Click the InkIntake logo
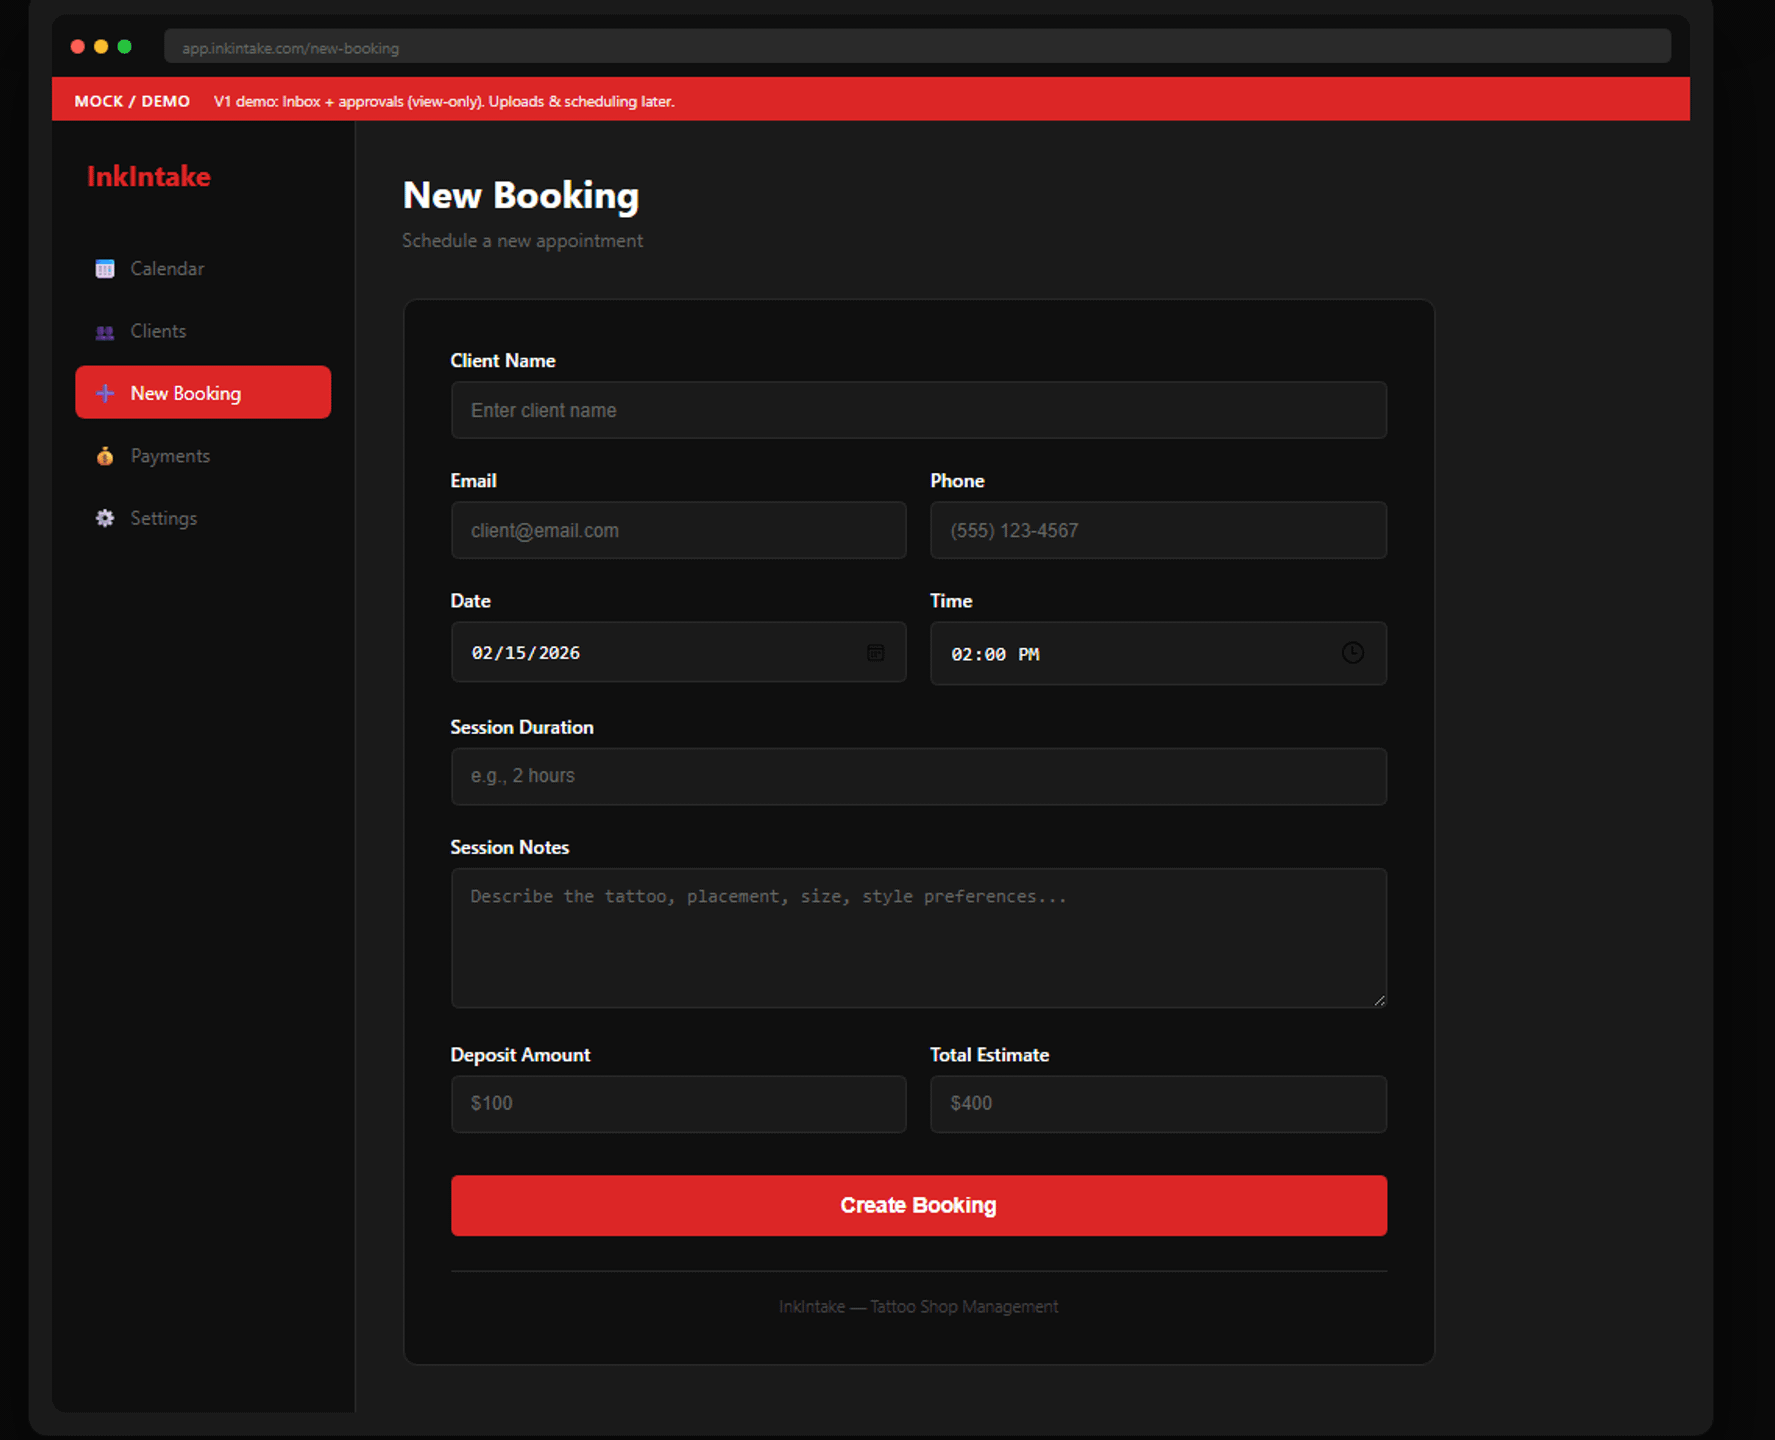 tap(148, 176)
